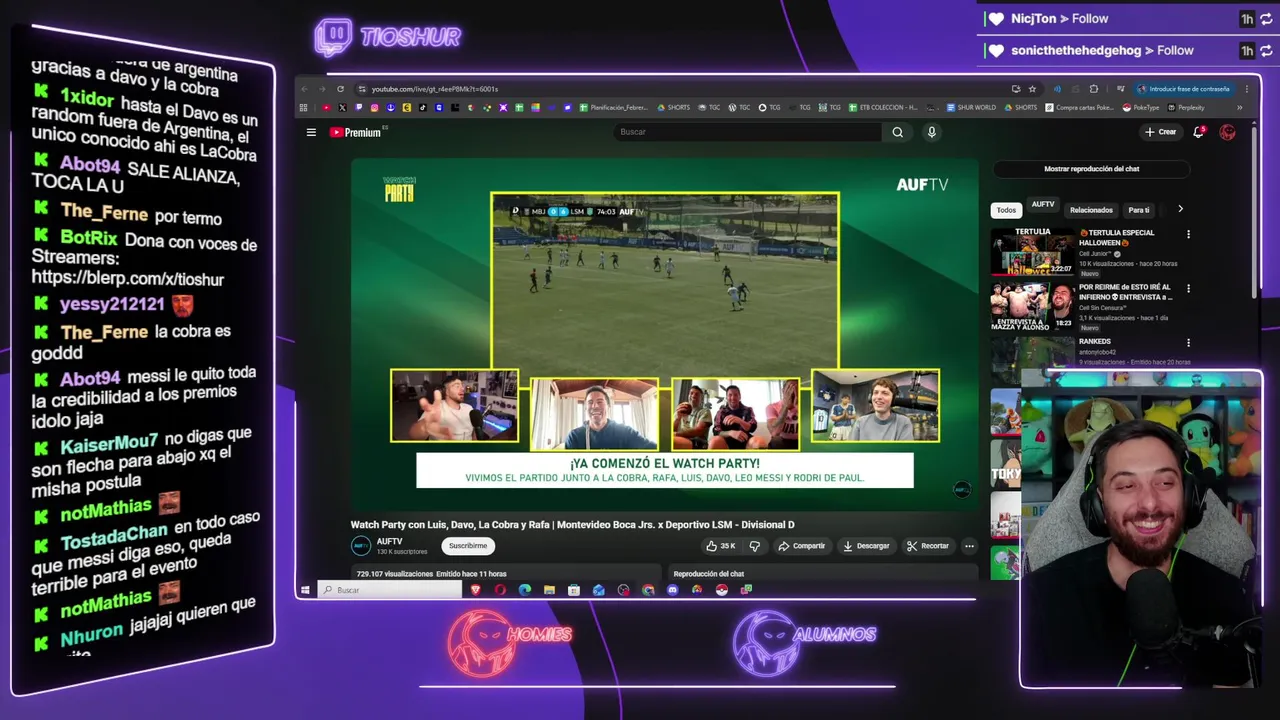Open Brave browser from the taskbar
1280x720 pixels.
[475, 590]
